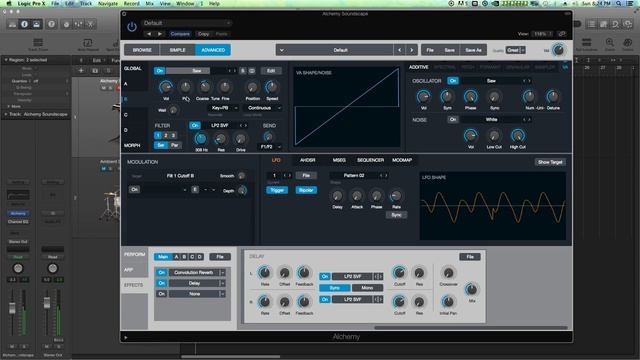Toggle On for Convolution Reverb effect
640x360 pixels.
click(x=162, y=272)
